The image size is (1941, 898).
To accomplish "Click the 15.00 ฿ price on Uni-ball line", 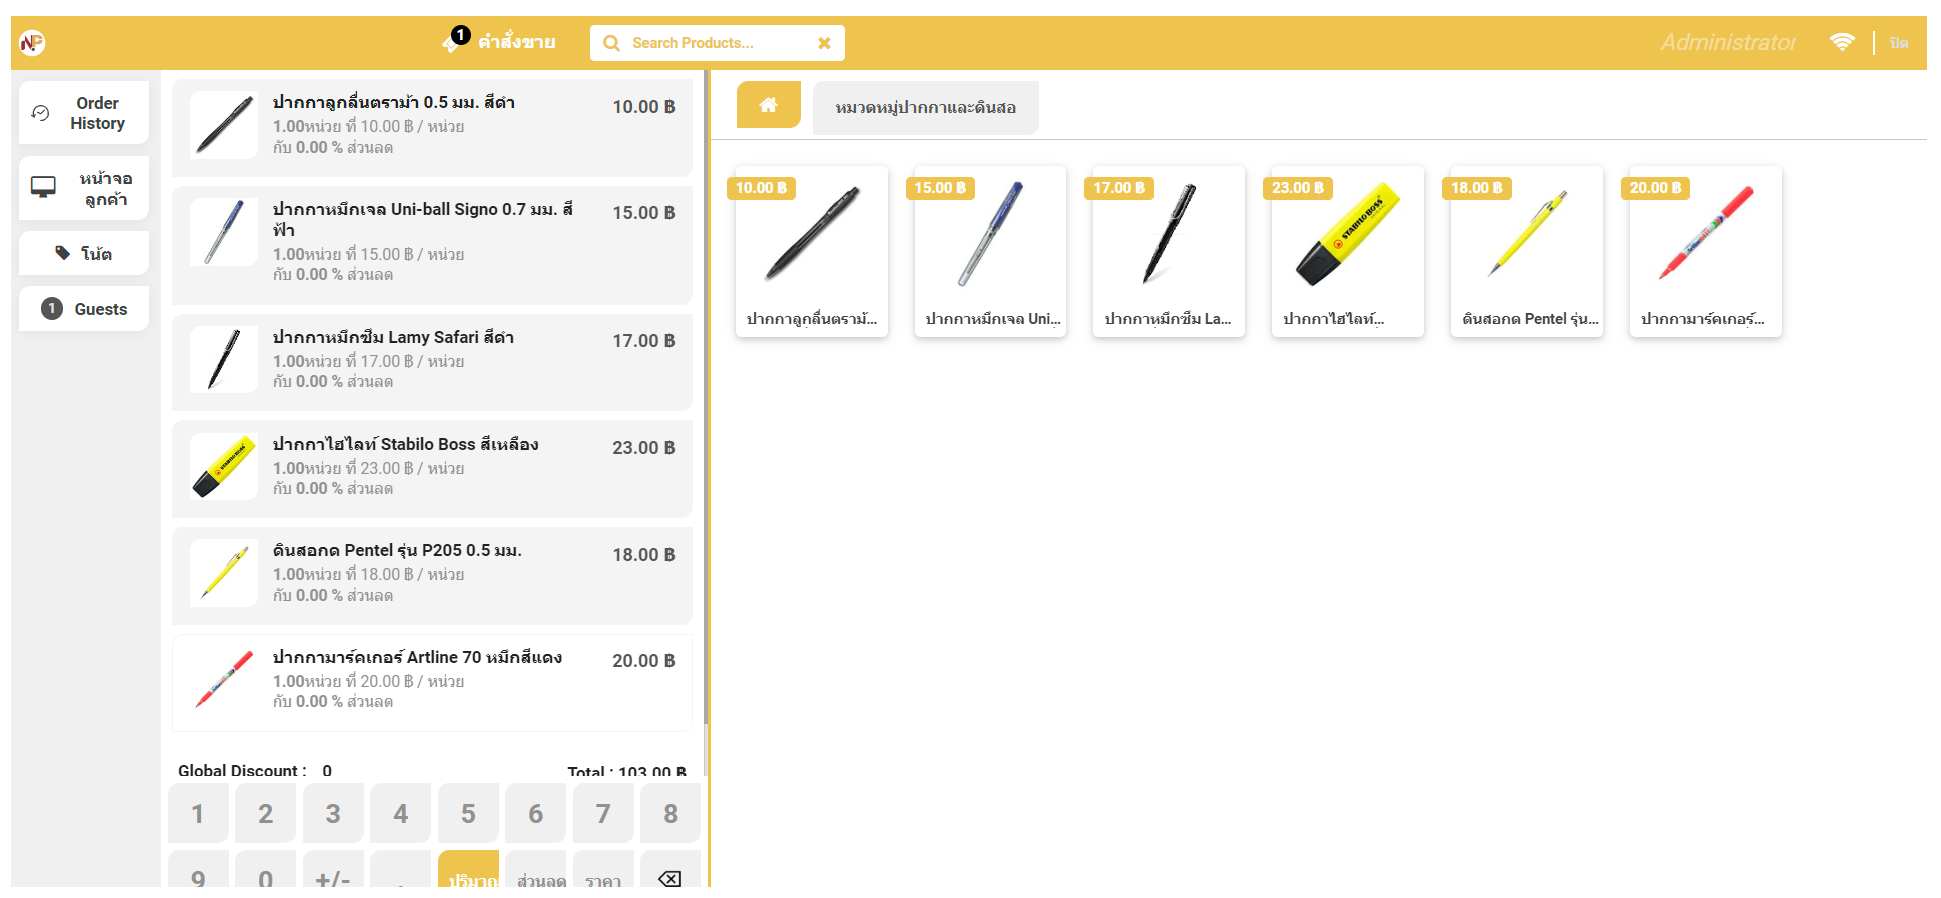I will click(x=644, y=213).
